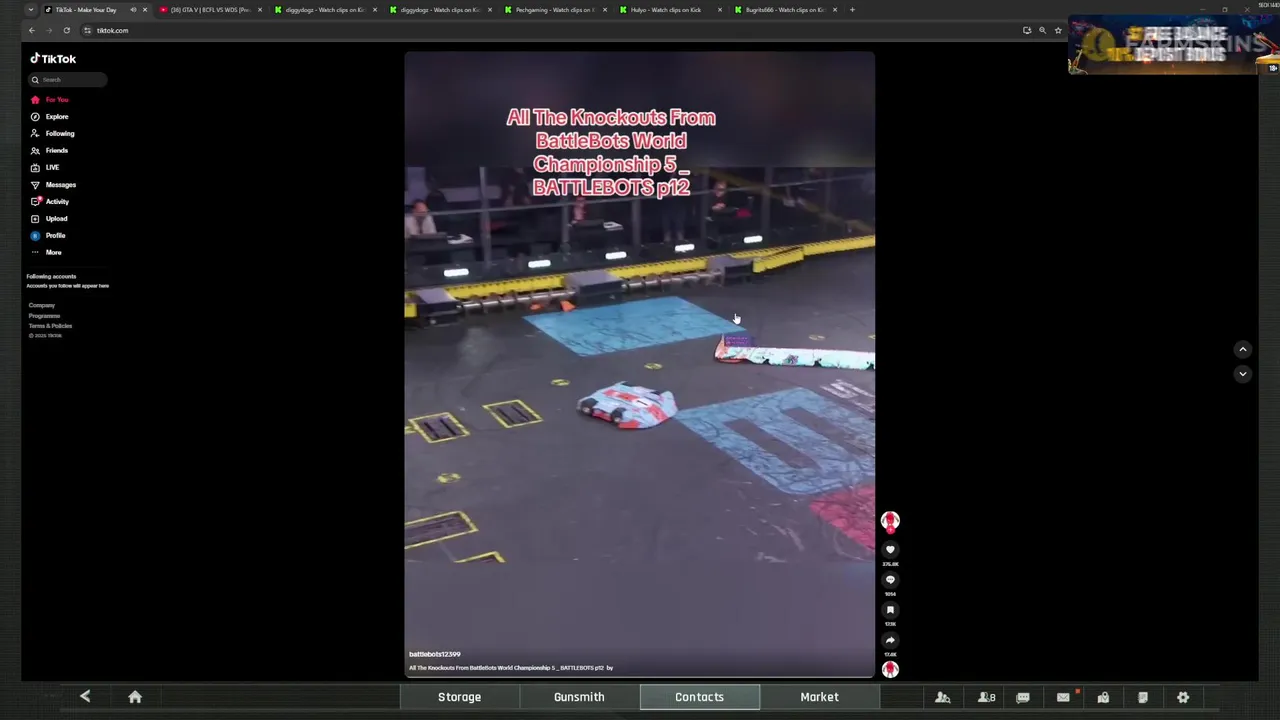The height and width of the screenshot is (720, 1280).
Task: Open the game mail inbox
Action: click(x=1063, y=697)
